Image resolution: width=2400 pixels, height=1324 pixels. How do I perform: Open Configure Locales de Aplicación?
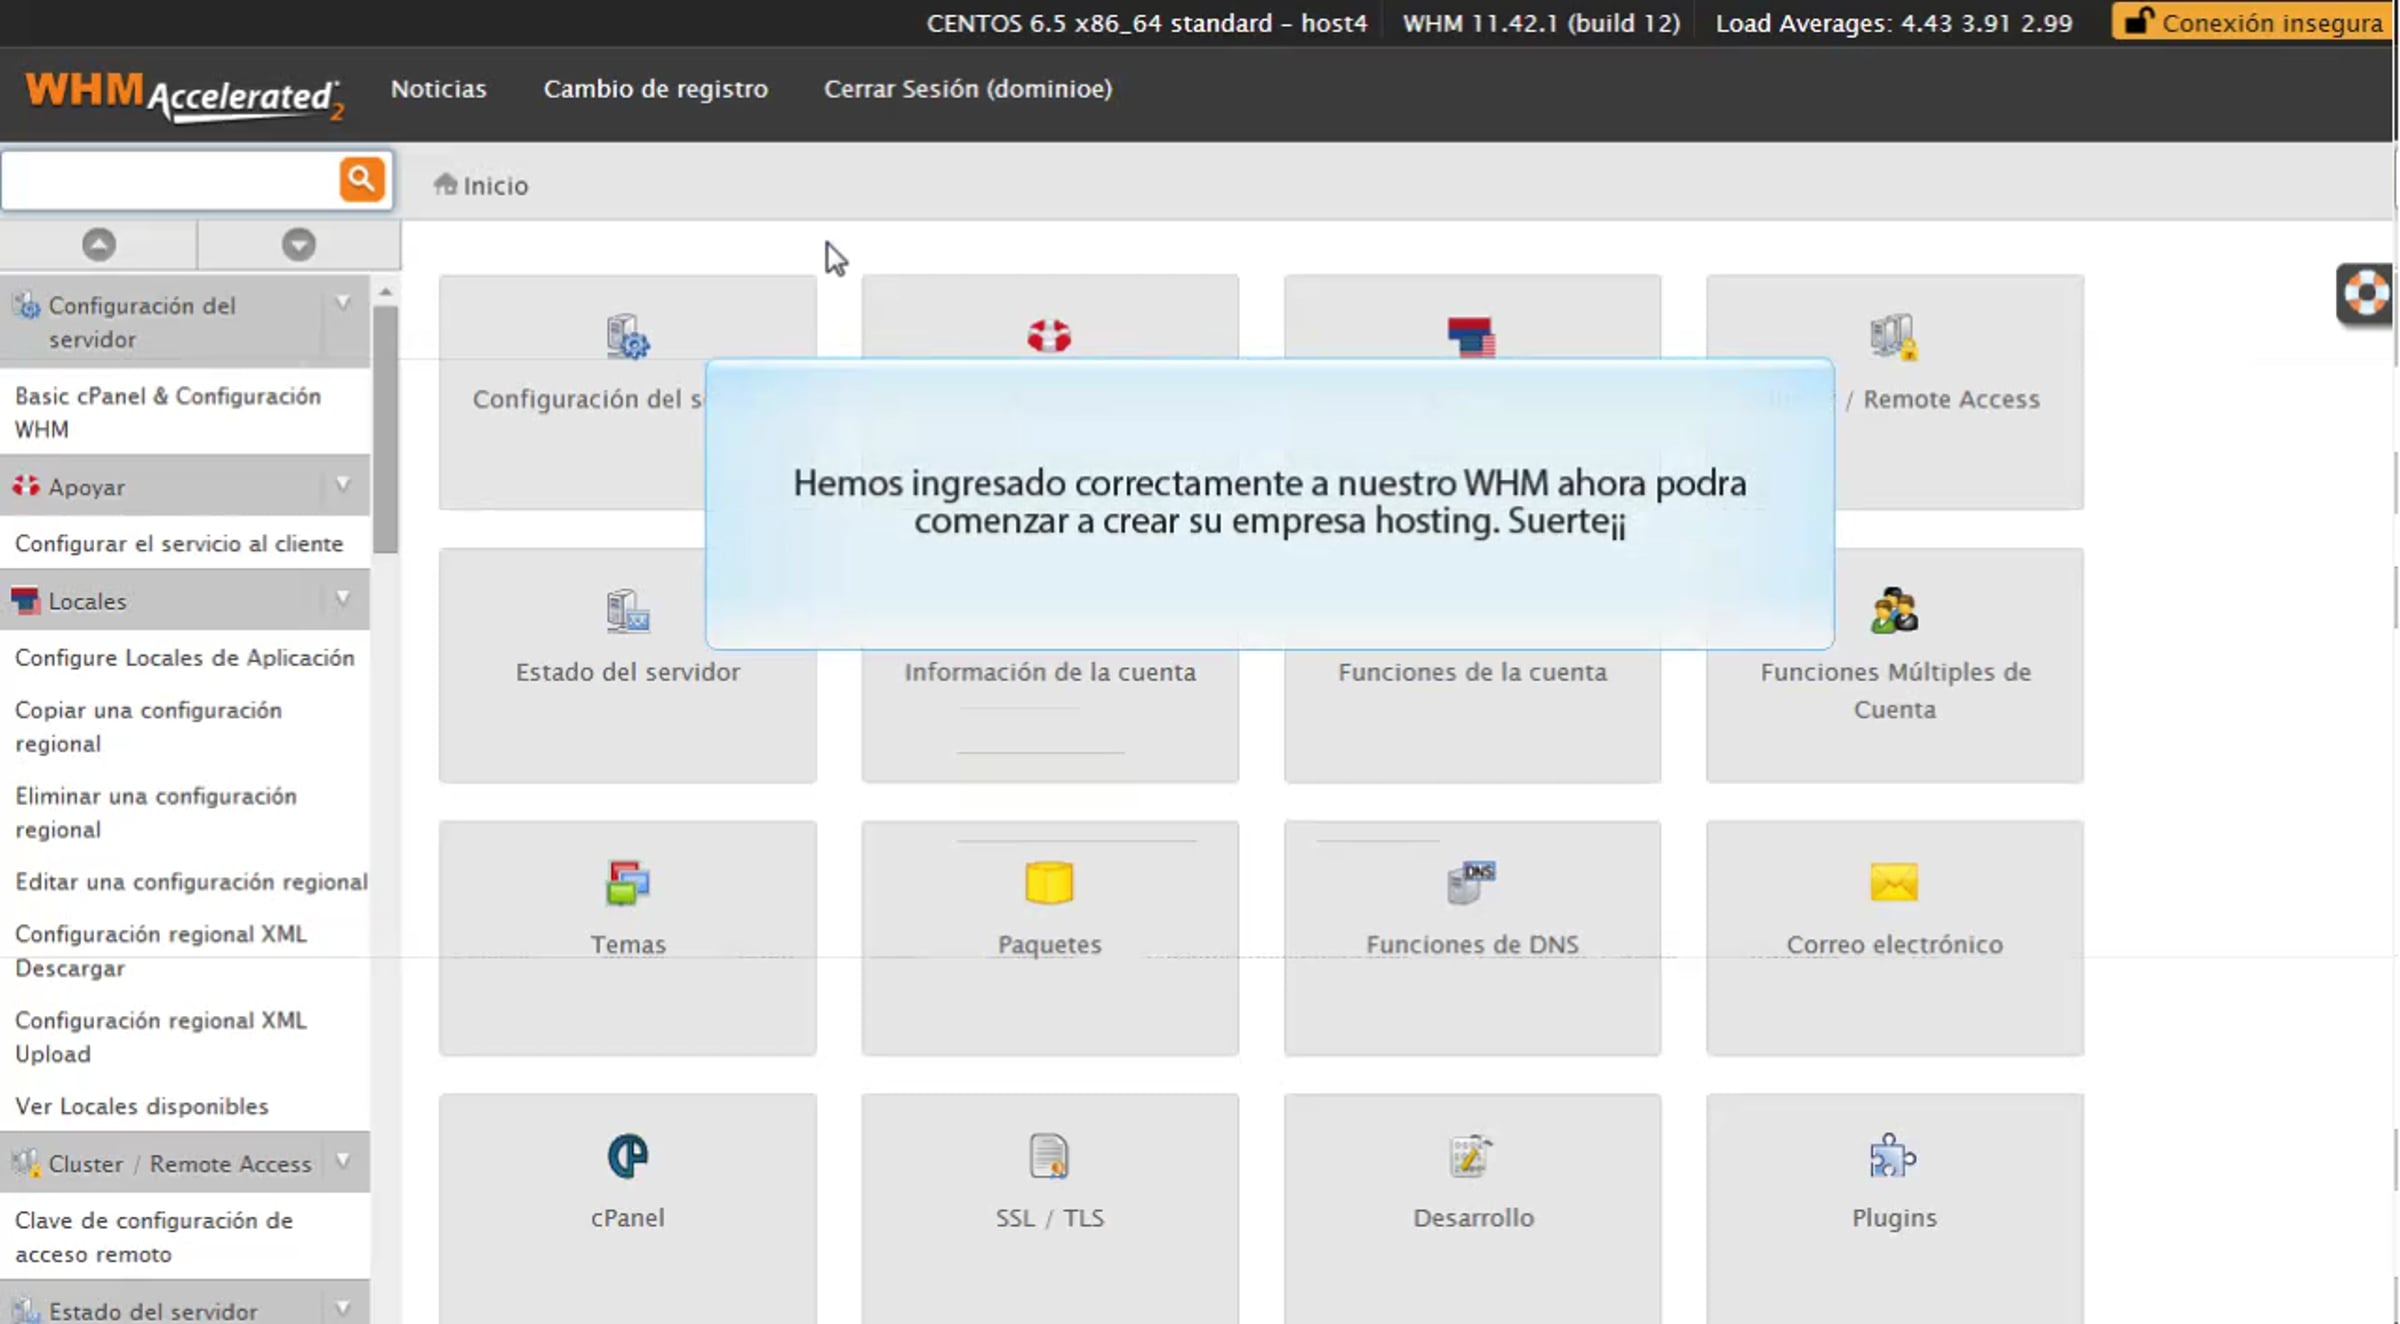click(x=185, y=657)
